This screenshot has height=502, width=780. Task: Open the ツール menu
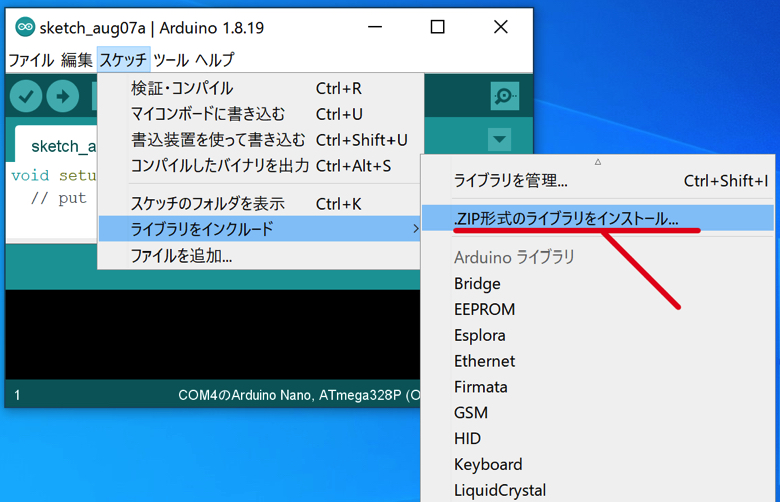[171, 60]
